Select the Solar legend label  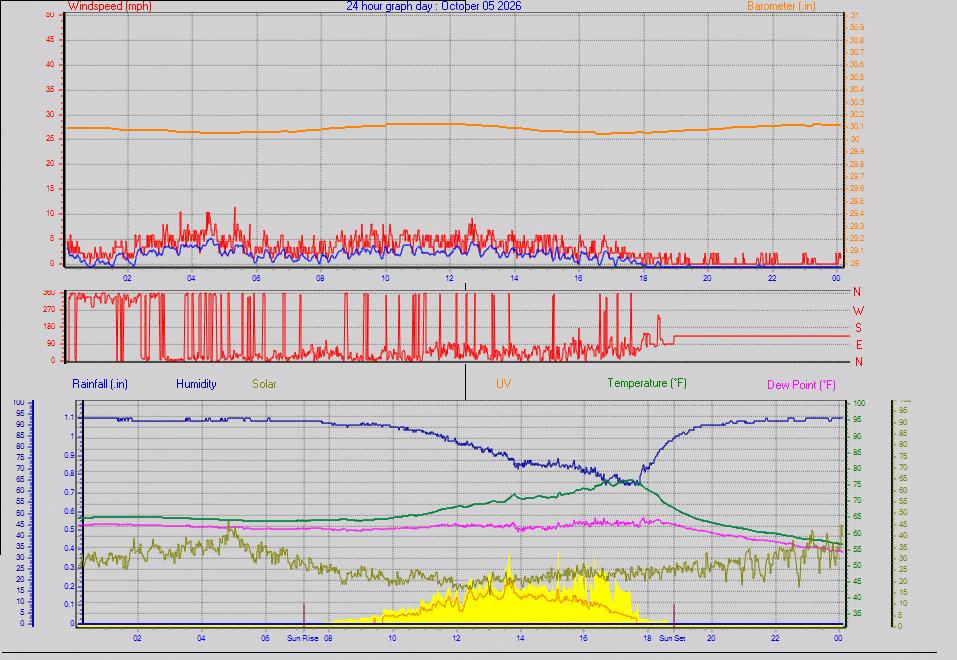(264, 384)
